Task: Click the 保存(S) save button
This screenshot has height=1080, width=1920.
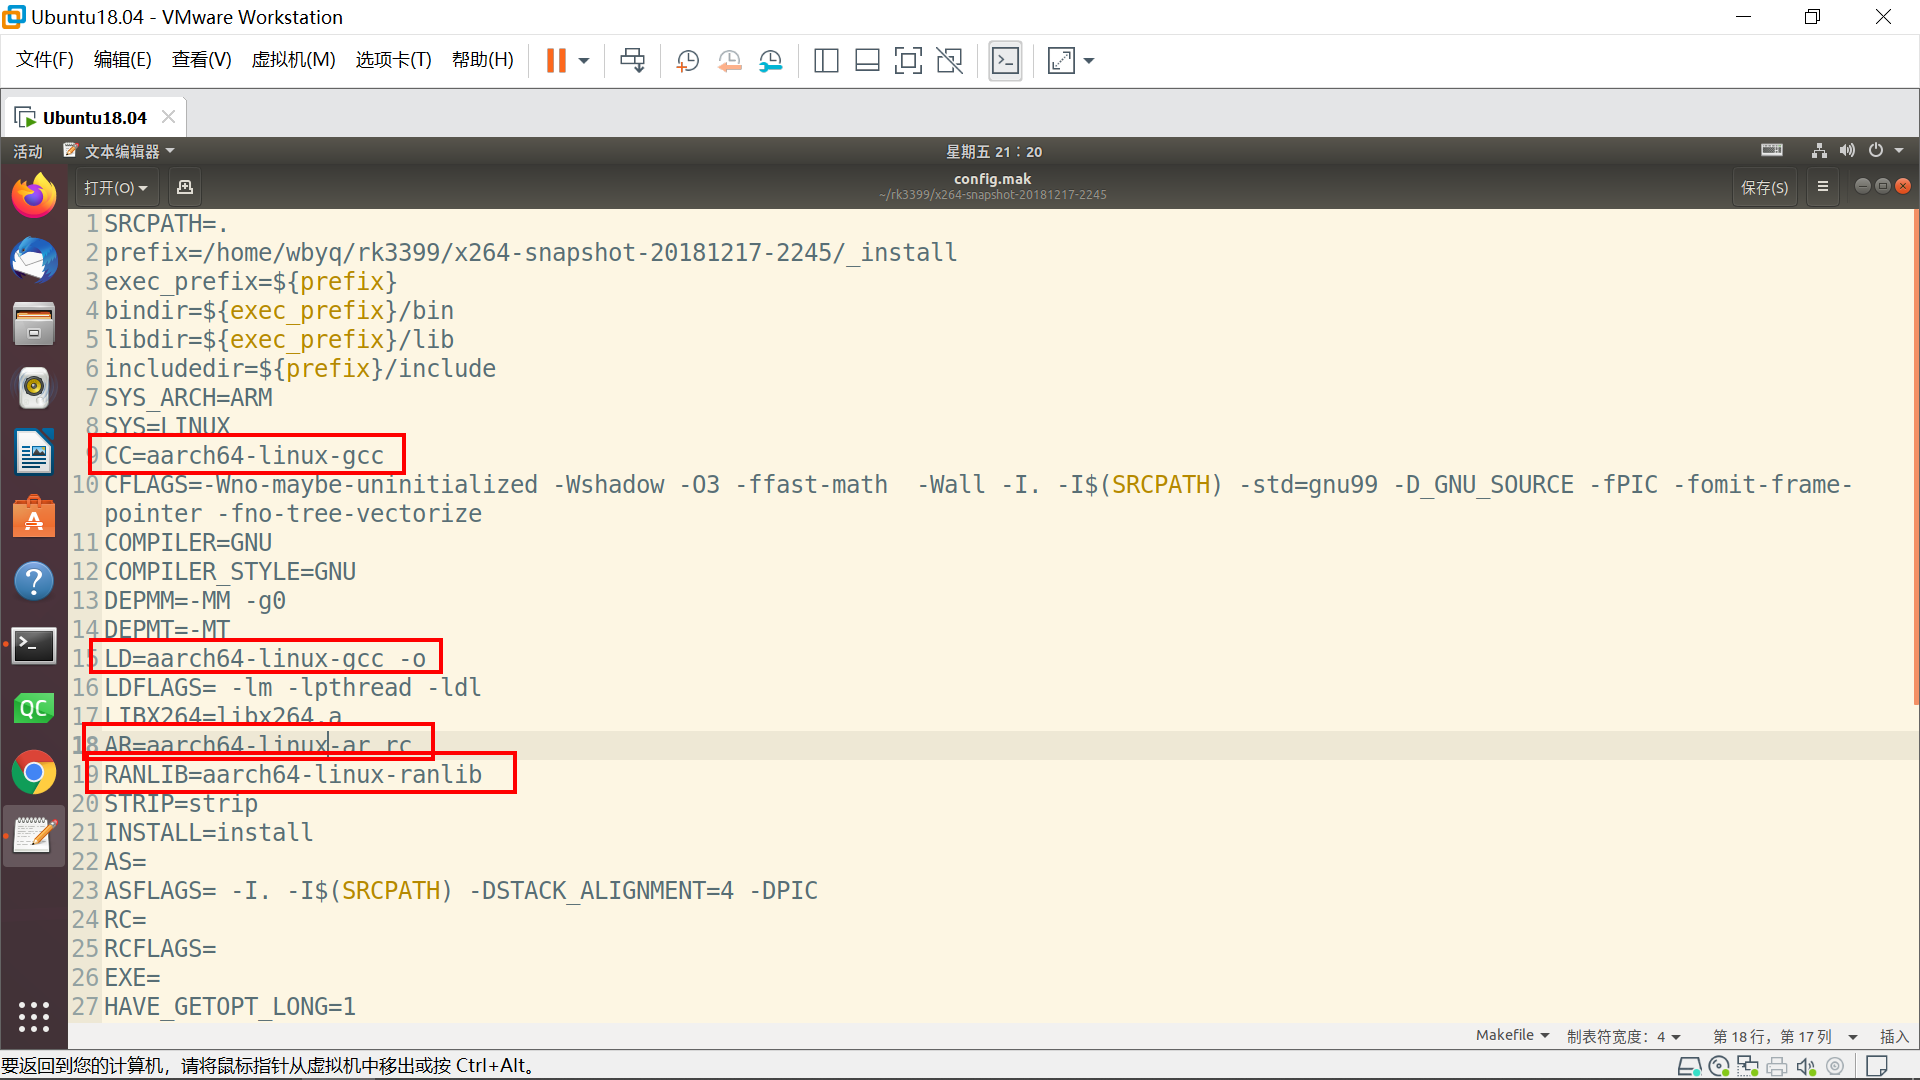Action: (x=1764, y=187)
